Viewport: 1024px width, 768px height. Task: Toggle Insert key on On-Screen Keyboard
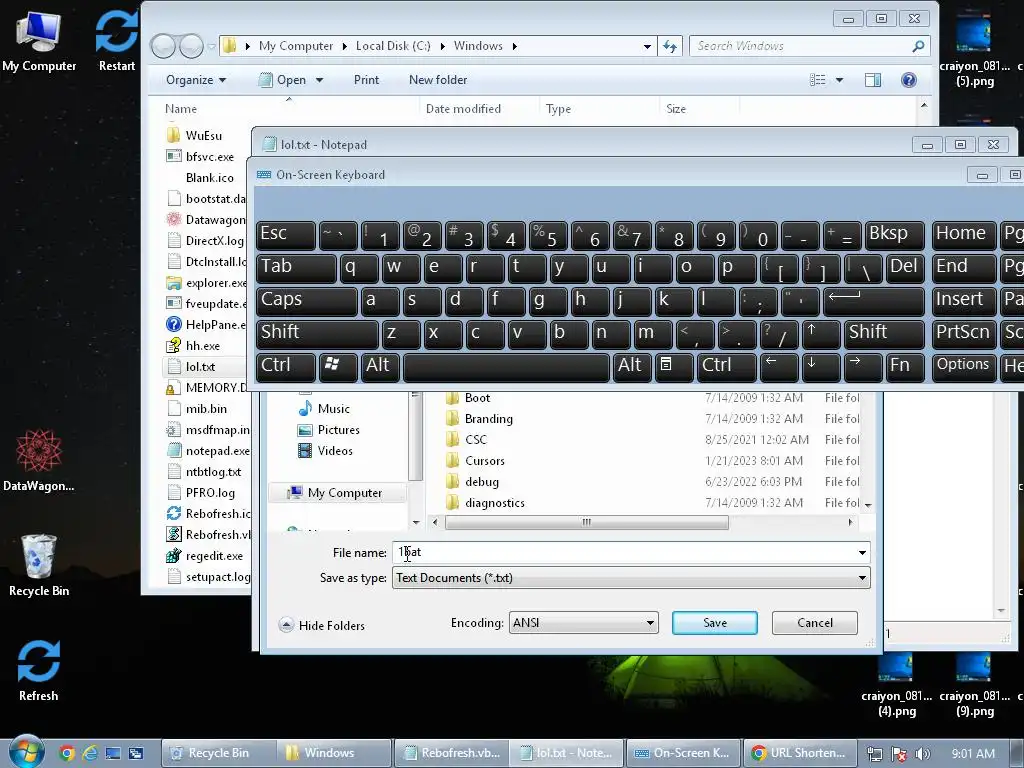963,300
